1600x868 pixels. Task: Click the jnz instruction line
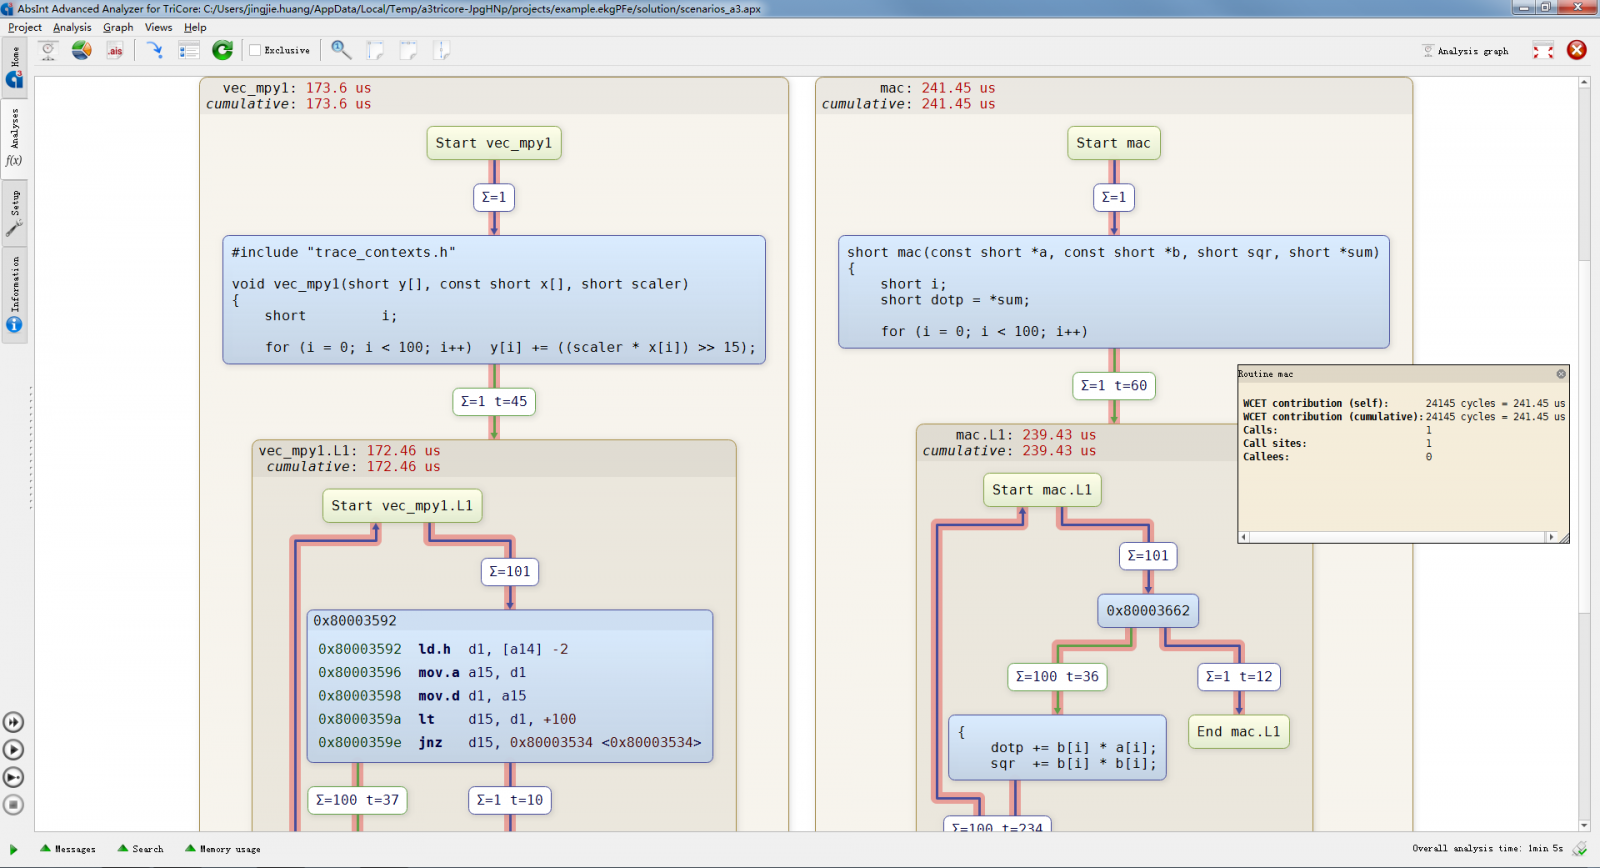[511, 743]
